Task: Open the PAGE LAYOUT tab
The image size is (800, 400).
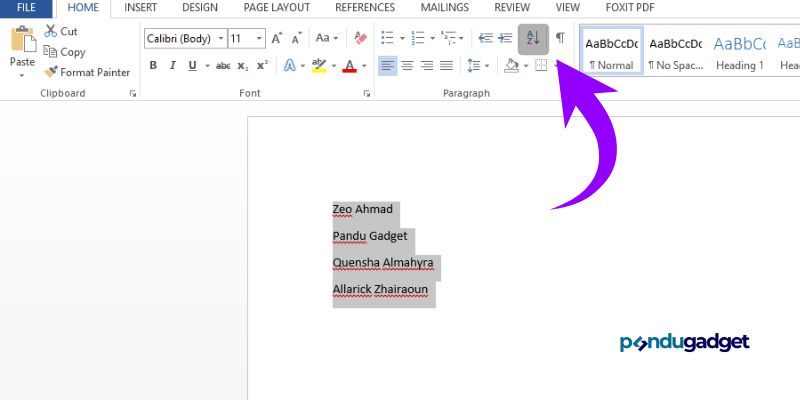Action: [276, 7]
